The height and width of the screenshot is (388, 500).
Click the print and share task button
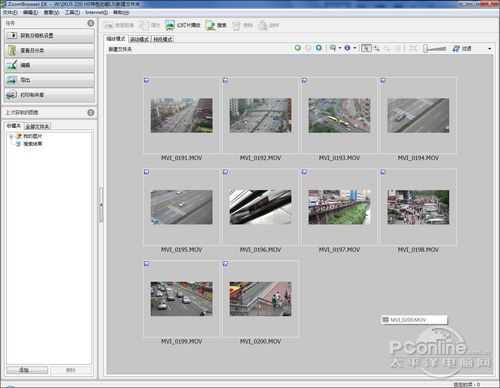click(x=50, y=95)
